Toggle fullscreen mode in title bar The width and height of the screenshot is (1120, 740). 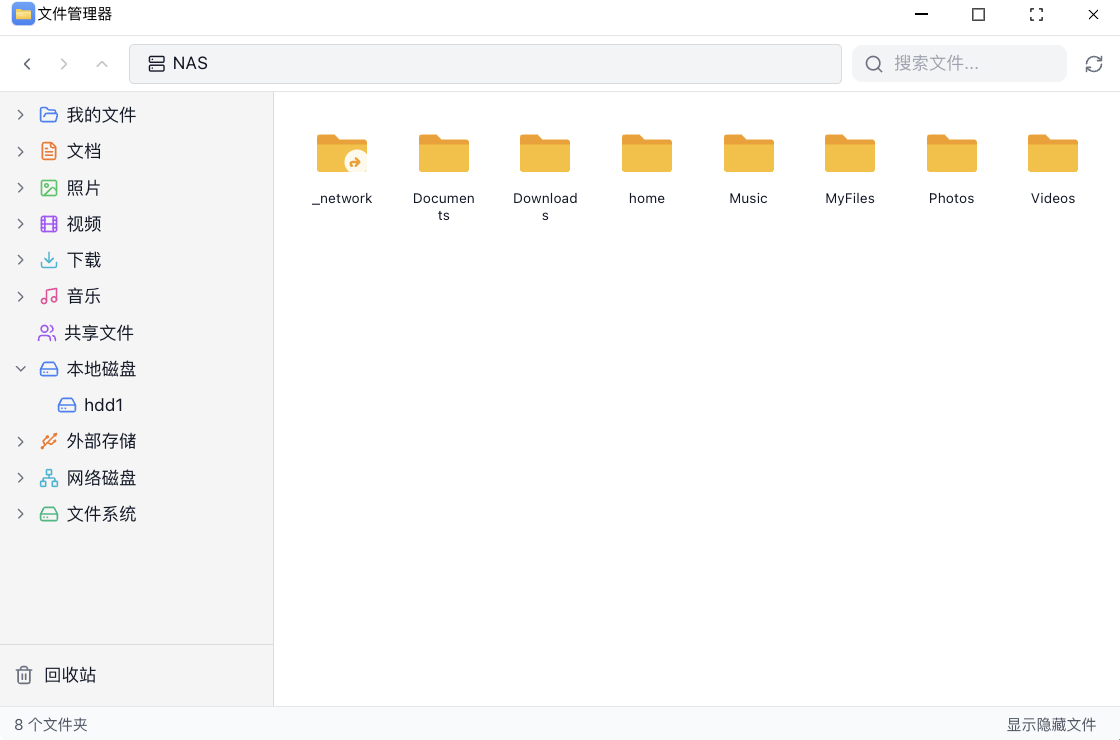[1036, 14]
